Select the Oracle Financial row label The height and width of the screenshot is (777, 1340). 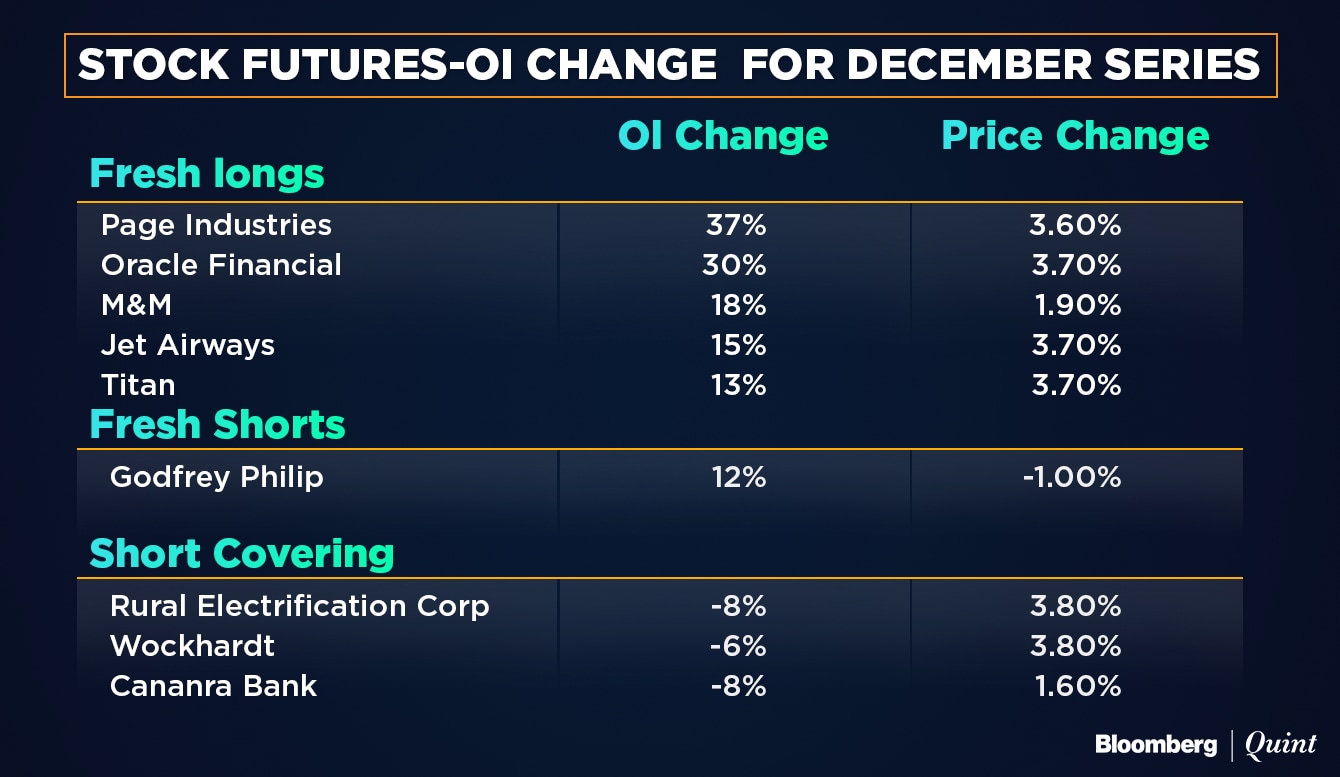221,265
